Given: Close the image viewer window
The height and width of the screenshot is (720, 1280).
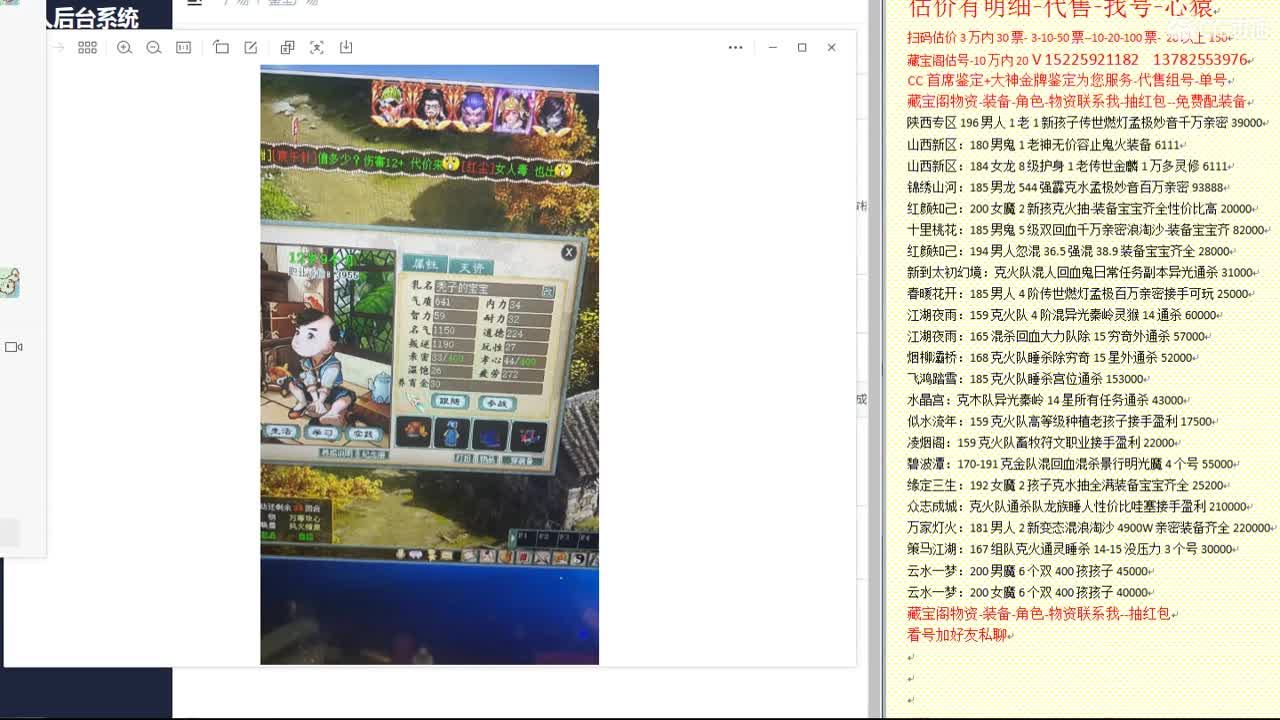Looking at the screenshot, I should pyautogui.click(x=831, y=47).
